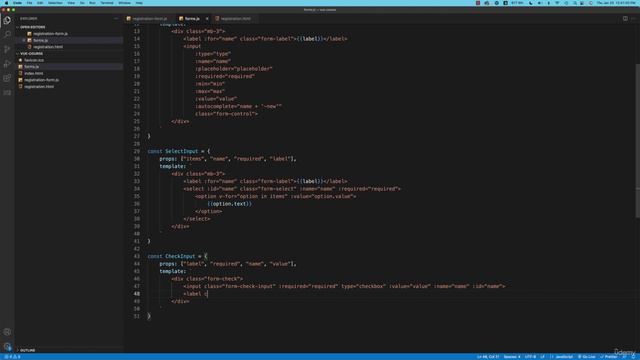Open the Run and Debug view
Image resolution: width=640 pixels, height=360 pixels.
pyautogui.click(x=7, y=64)
